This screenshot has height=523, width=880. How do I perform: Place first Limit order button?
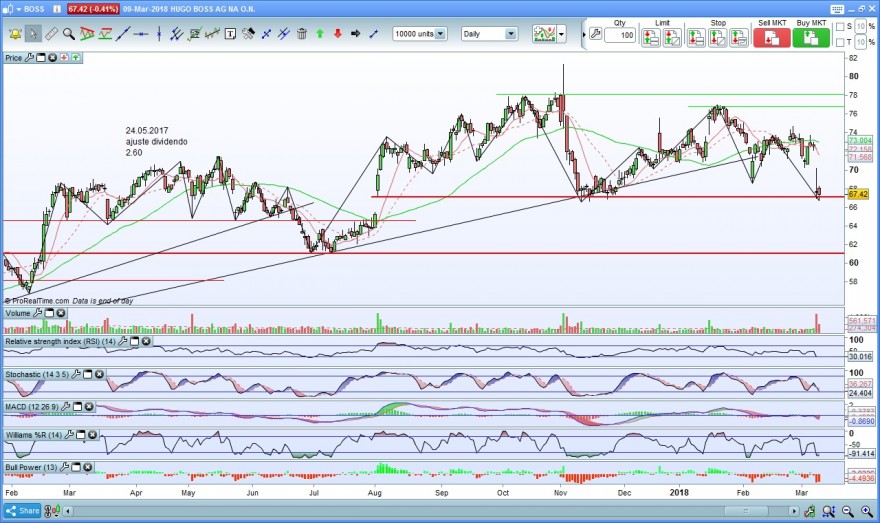tap(651, 38)
